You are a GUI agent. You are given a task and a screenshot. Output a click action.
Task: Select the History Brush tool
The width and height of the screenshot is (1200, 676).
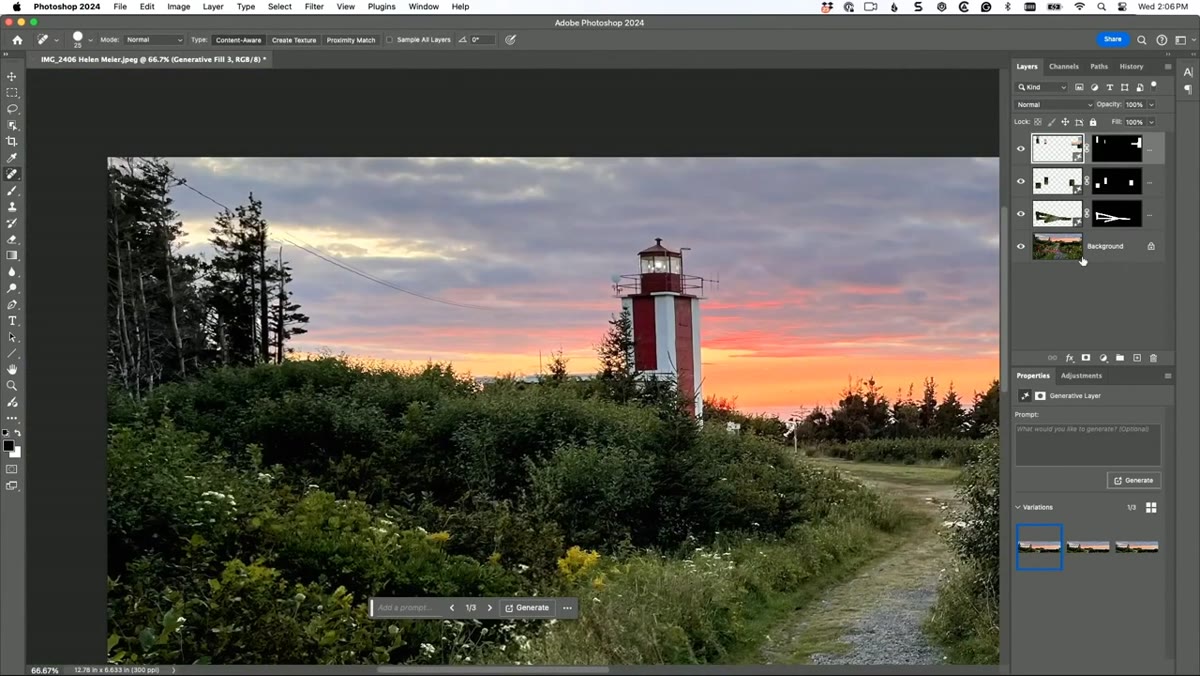[x=12, y=223]
